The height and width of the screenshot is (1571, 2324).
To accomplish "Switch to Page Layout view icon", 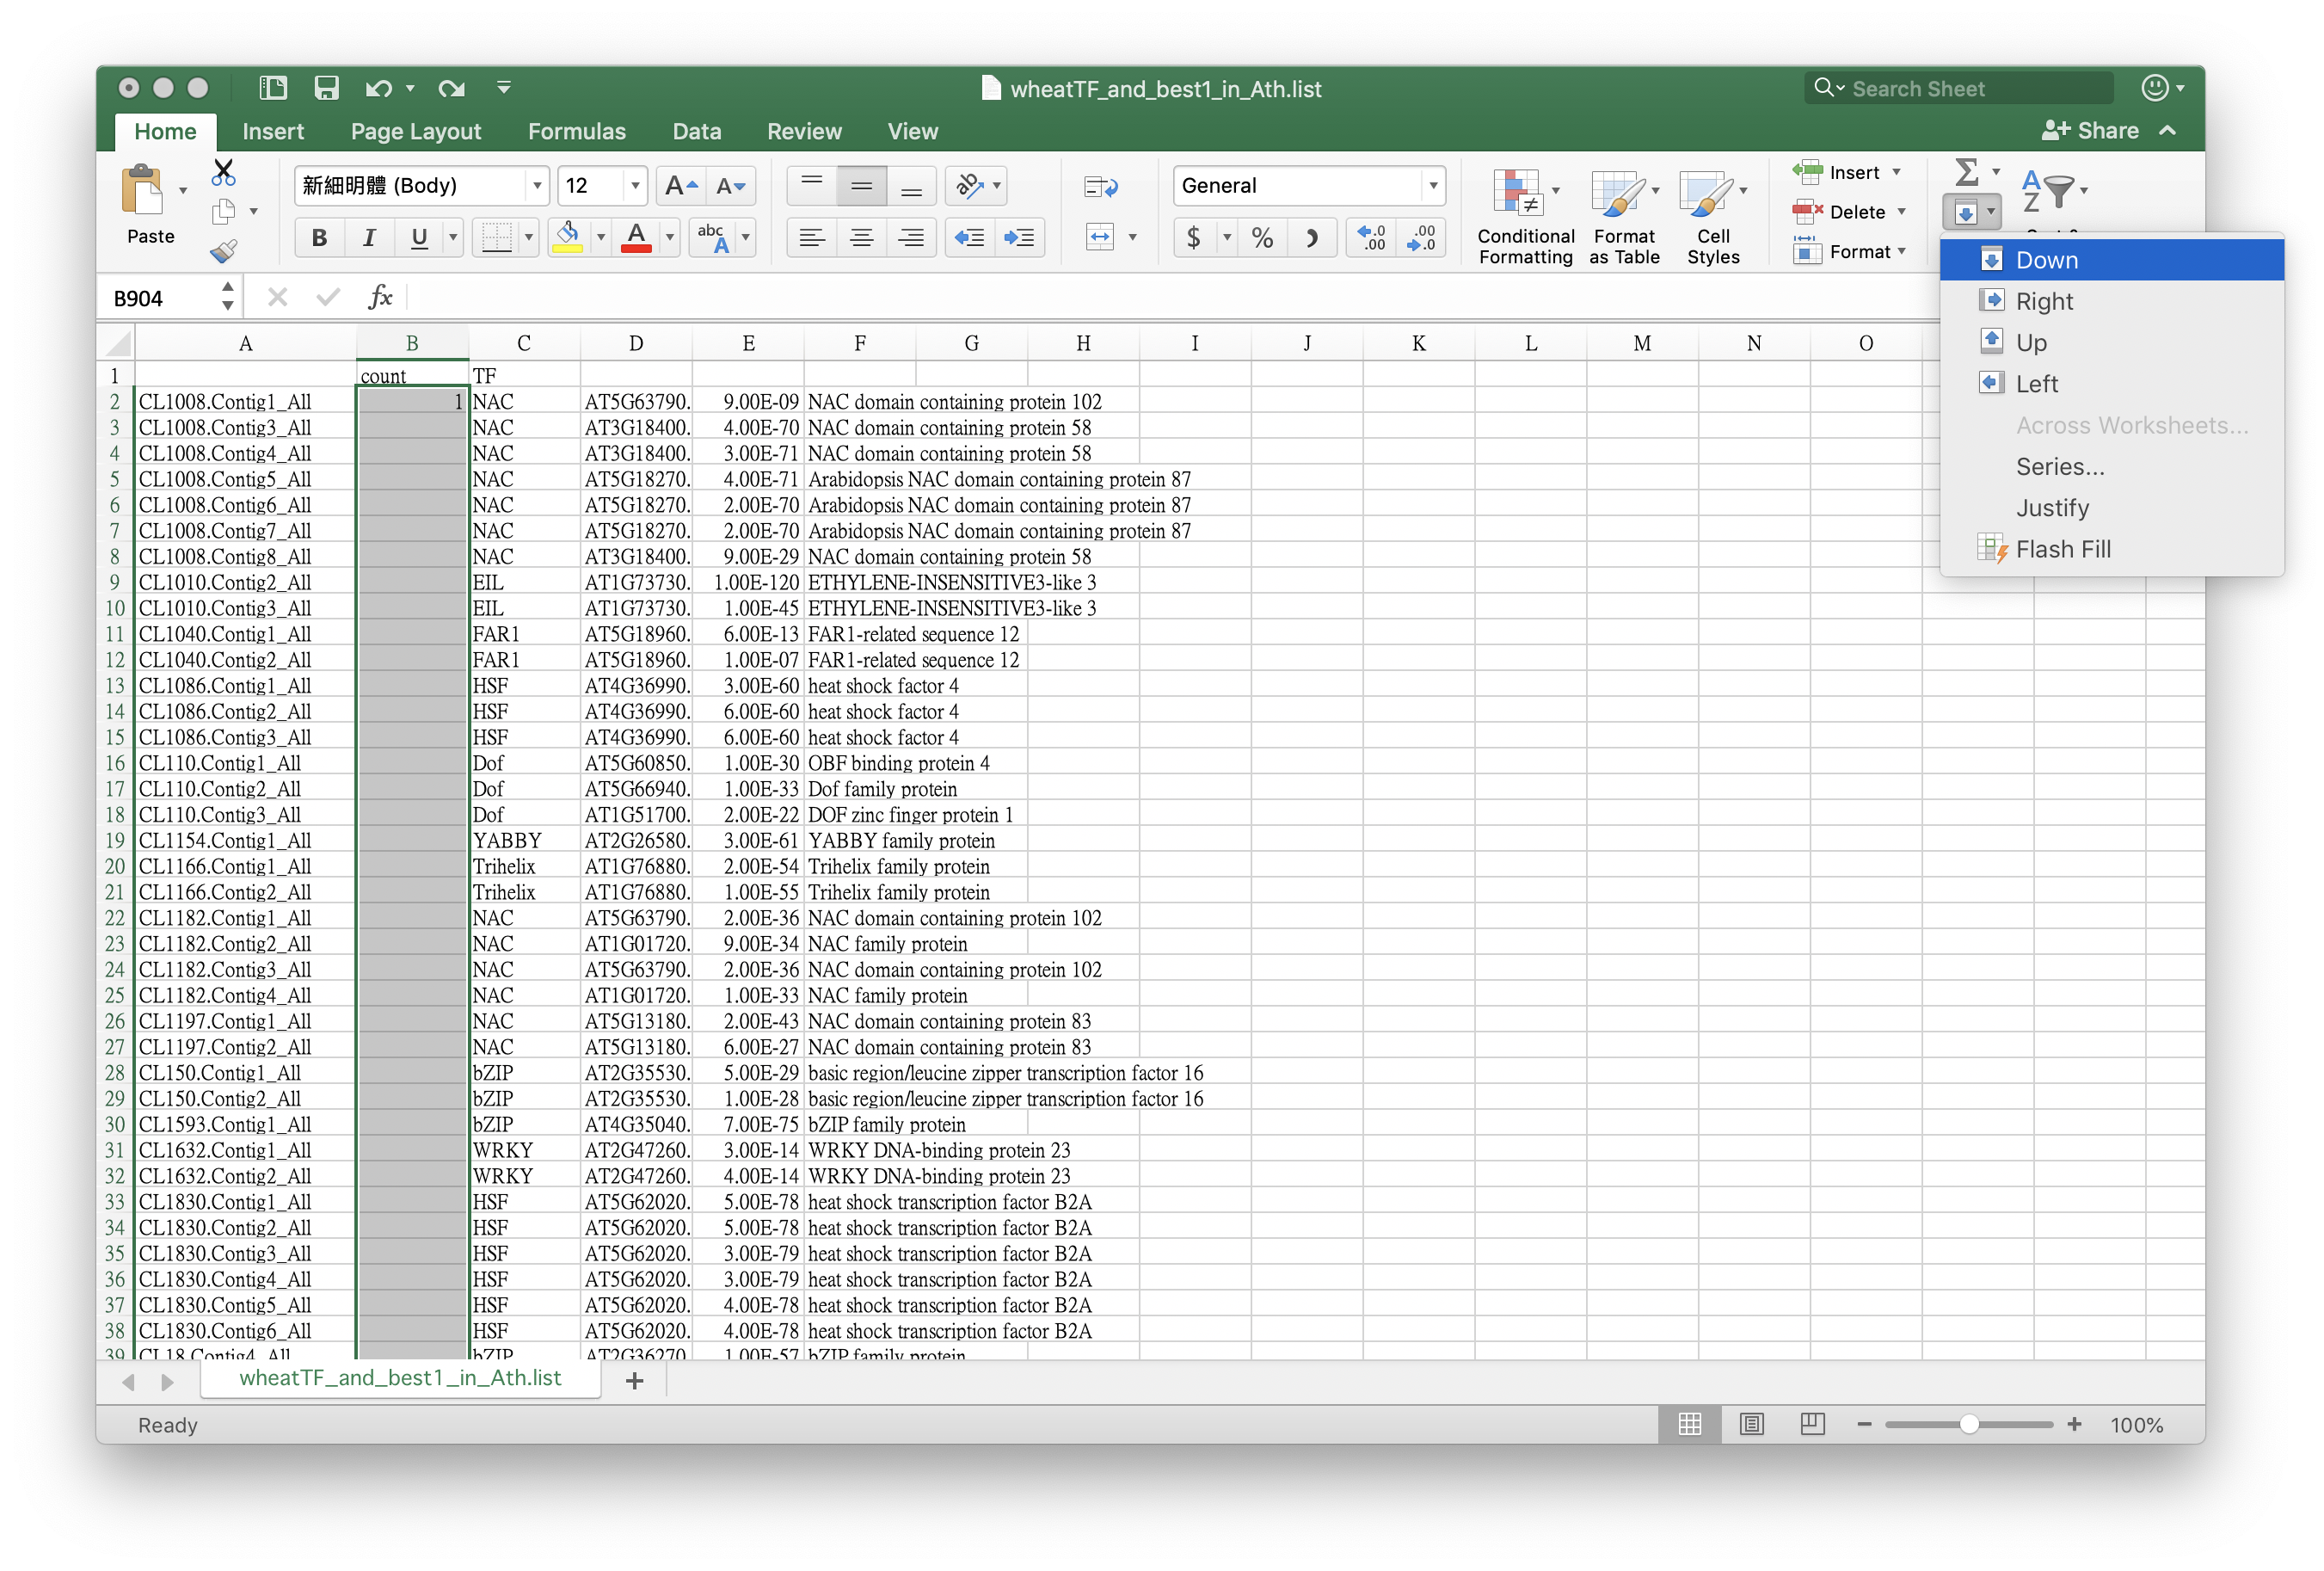I will point(1751,1424).
